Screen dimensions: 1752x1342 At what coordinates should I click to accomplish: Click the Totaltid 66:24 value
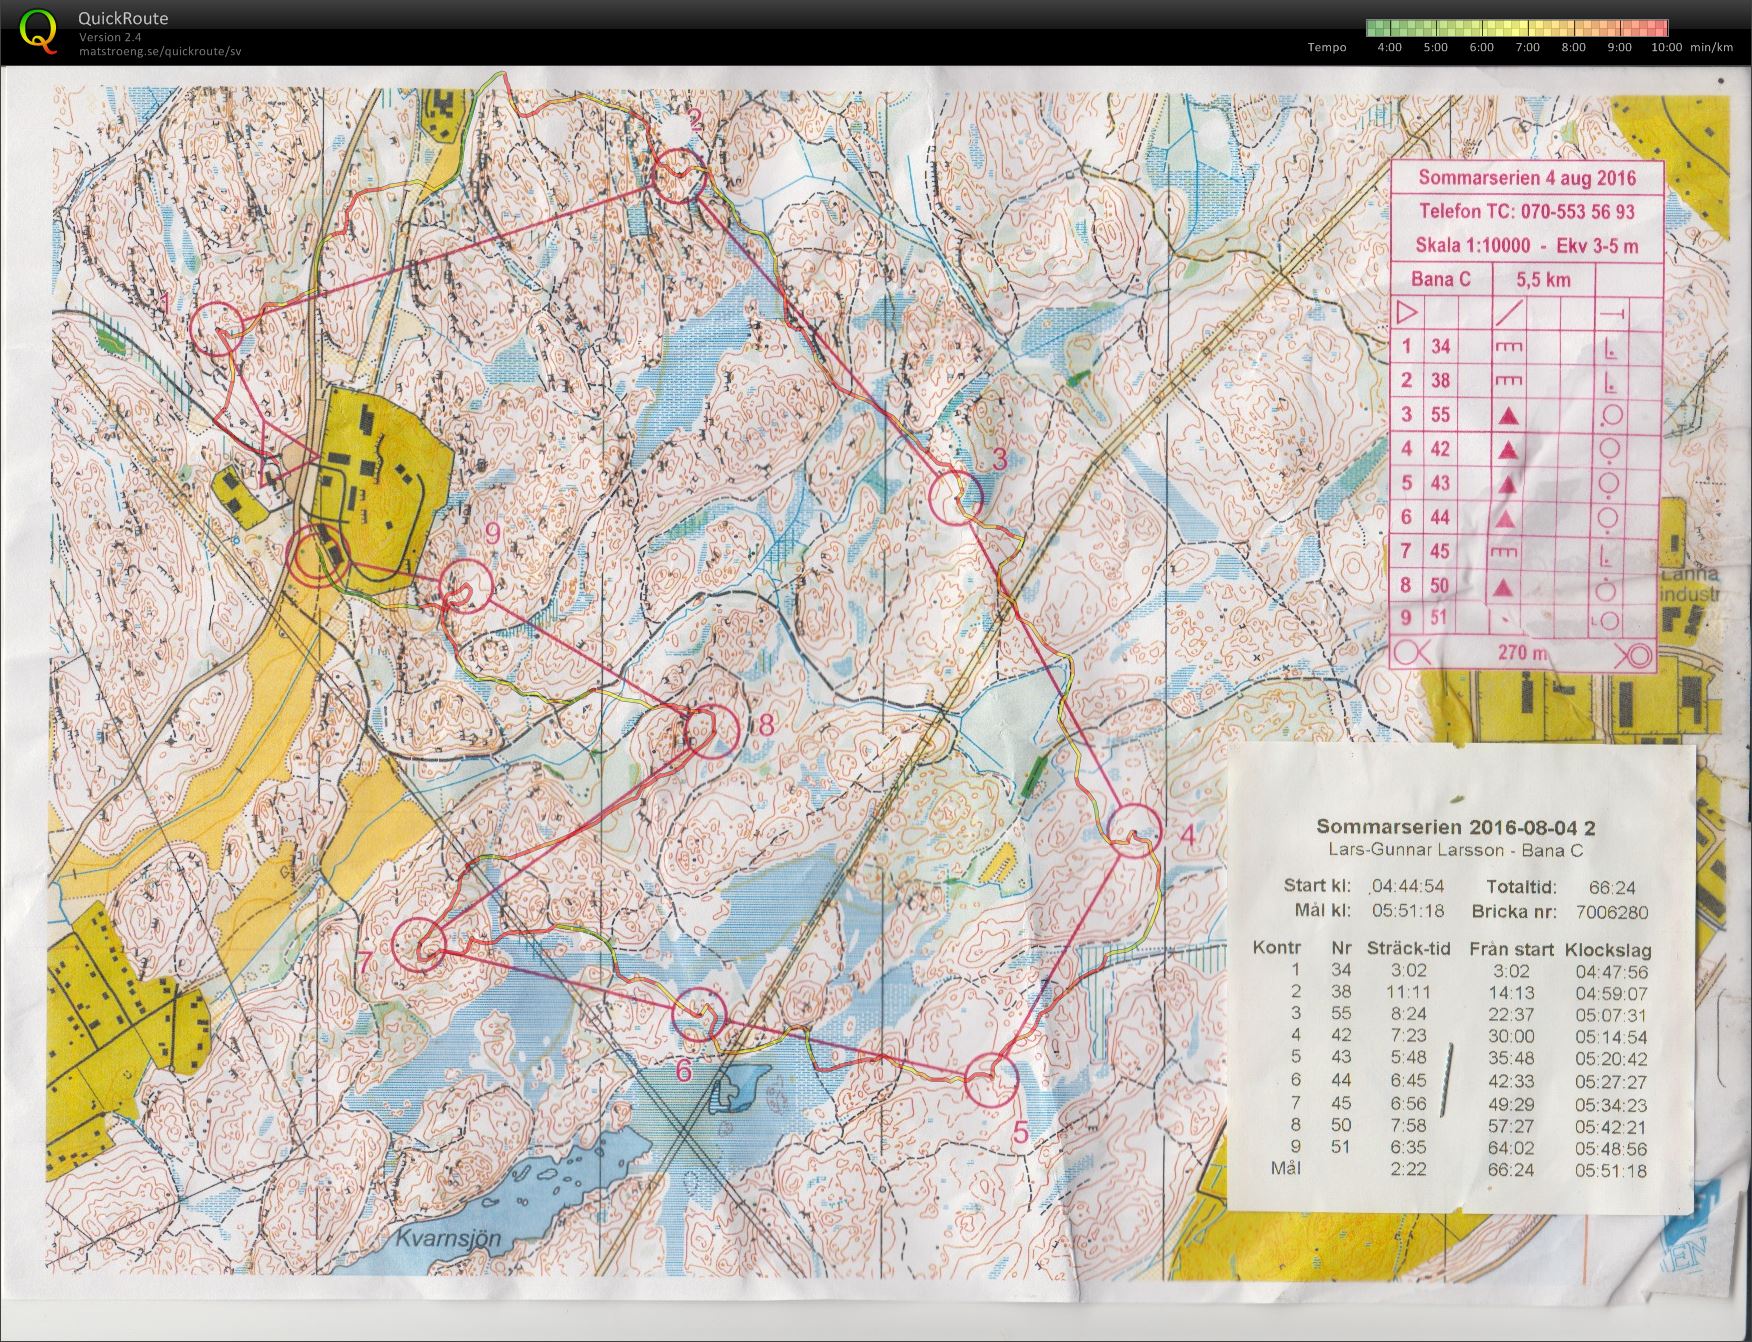[x=1611, y=887]
